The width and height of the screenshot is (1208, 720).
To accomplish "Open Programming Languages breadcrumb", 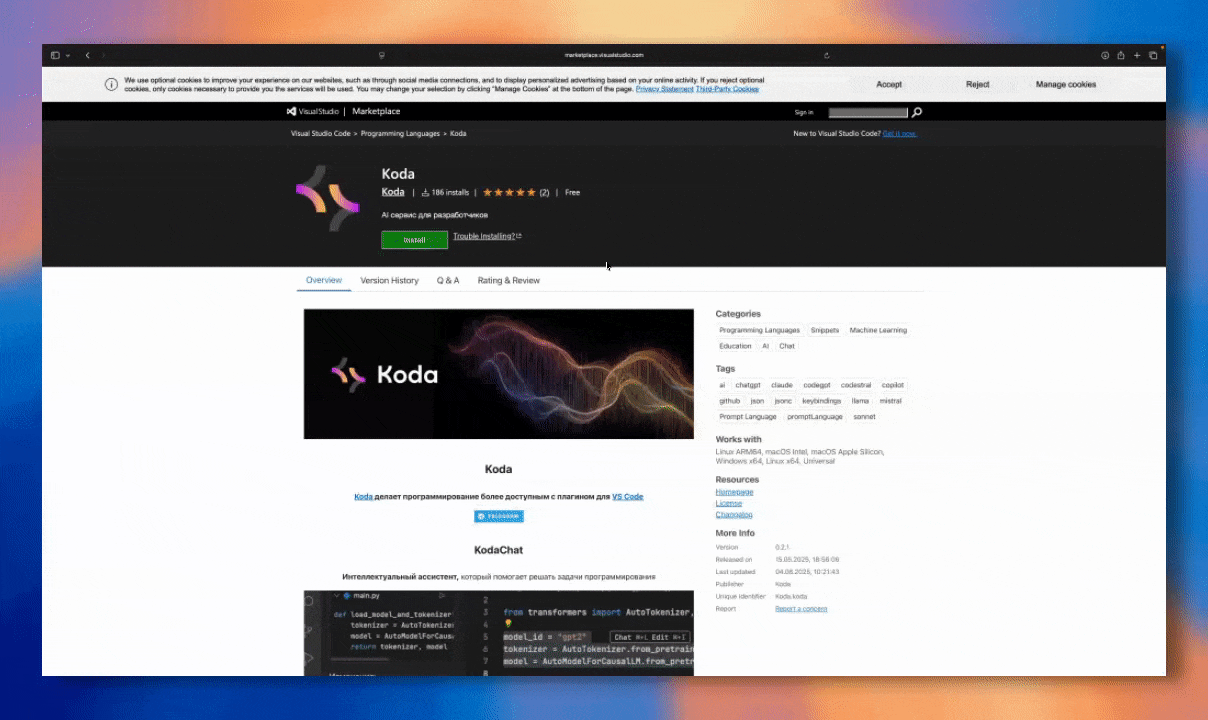I will (x=401, y=133).
